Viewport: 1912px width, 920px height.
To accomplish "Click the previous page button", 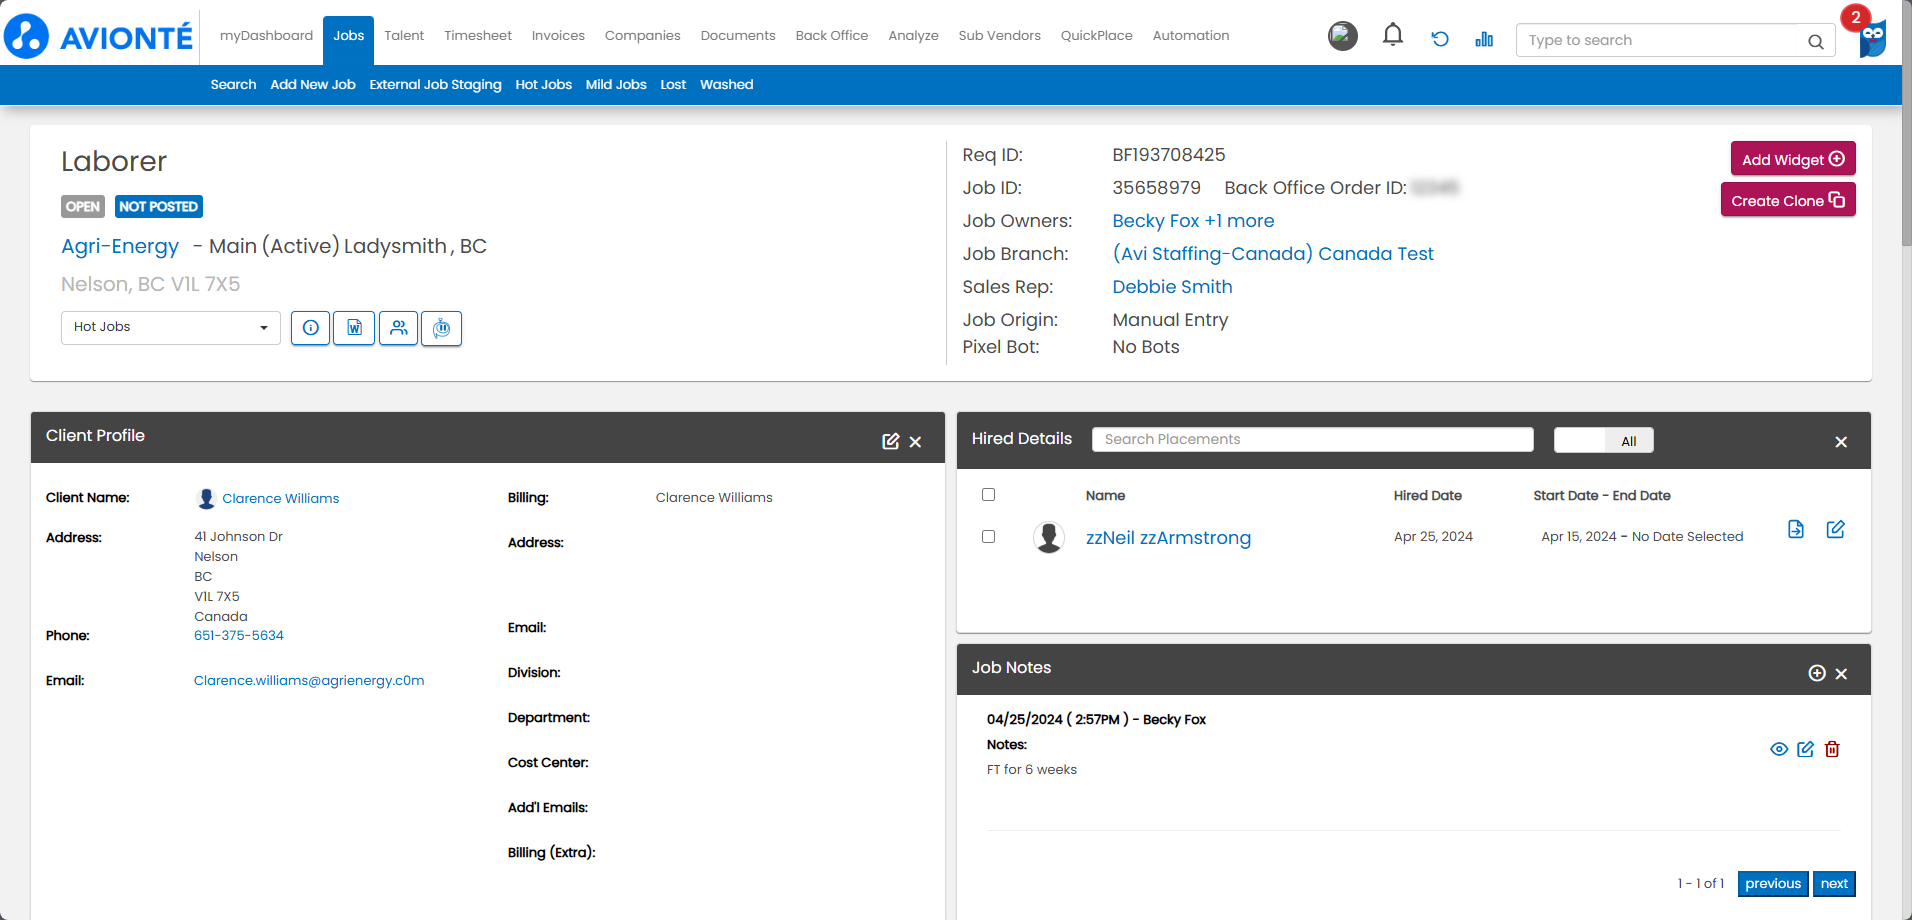I will tap(1773, 884).
